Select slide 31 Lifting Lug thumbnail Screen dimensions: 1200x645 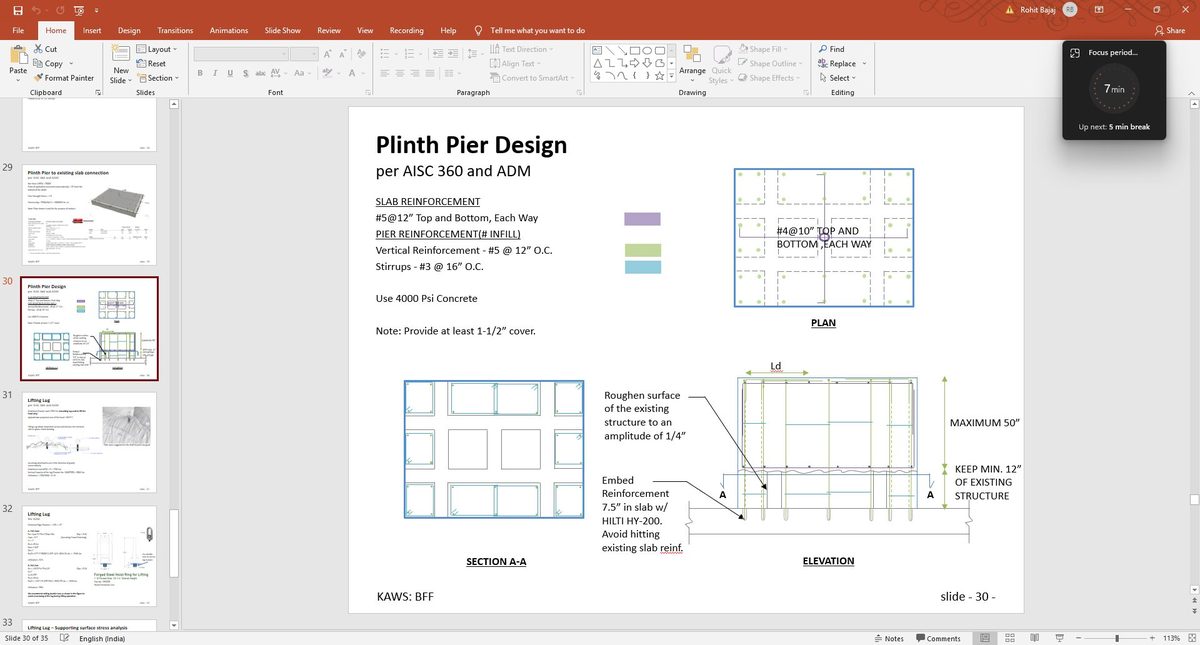point(91,442)
